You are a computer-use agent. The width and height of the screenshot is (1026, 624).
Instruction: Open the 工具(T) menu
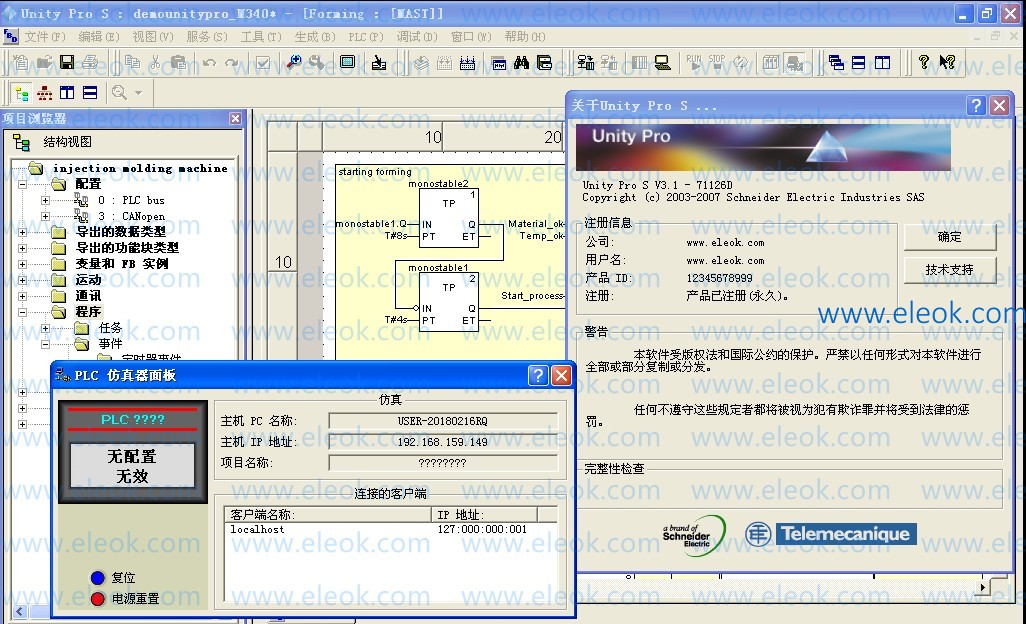tap(261, 37)
